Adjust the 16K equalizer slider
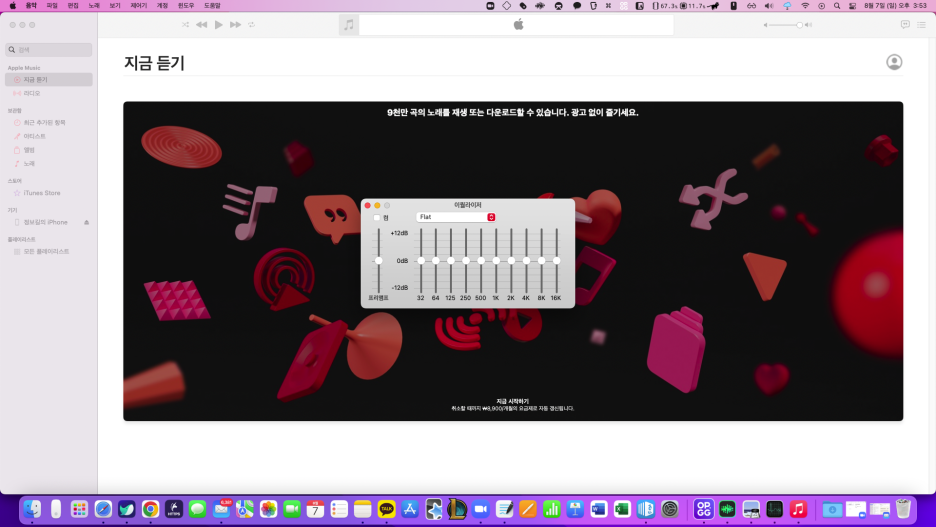This screenshot has width=936, height=527. (x=556, y=261)
